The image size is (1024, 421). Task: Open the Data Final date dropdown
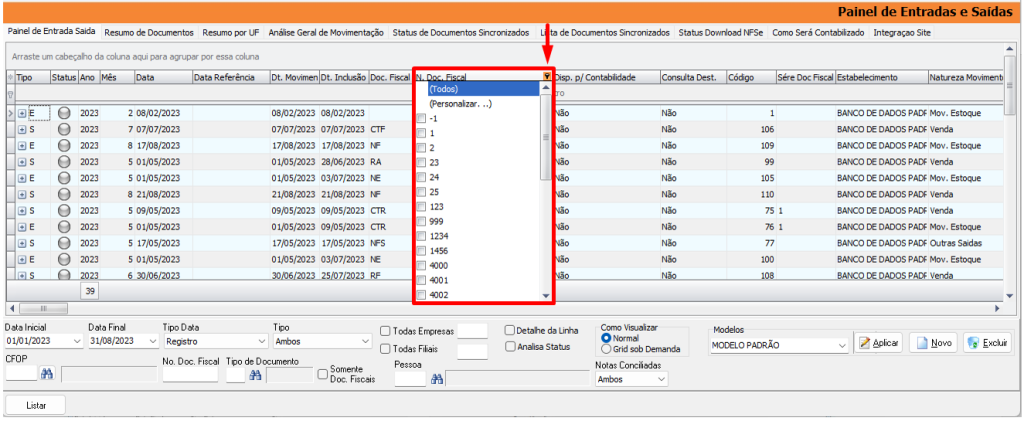click(x=154, y=341)
